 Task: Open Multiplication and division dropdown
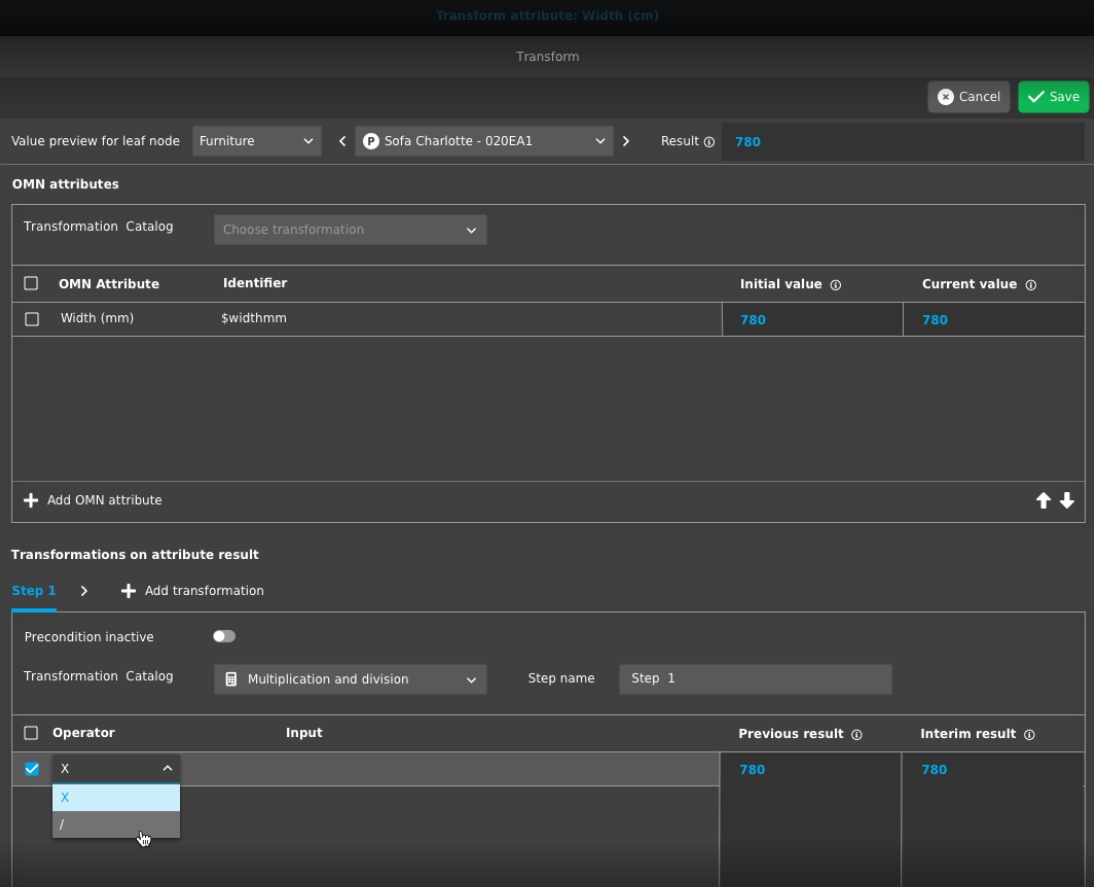point(350,679)
